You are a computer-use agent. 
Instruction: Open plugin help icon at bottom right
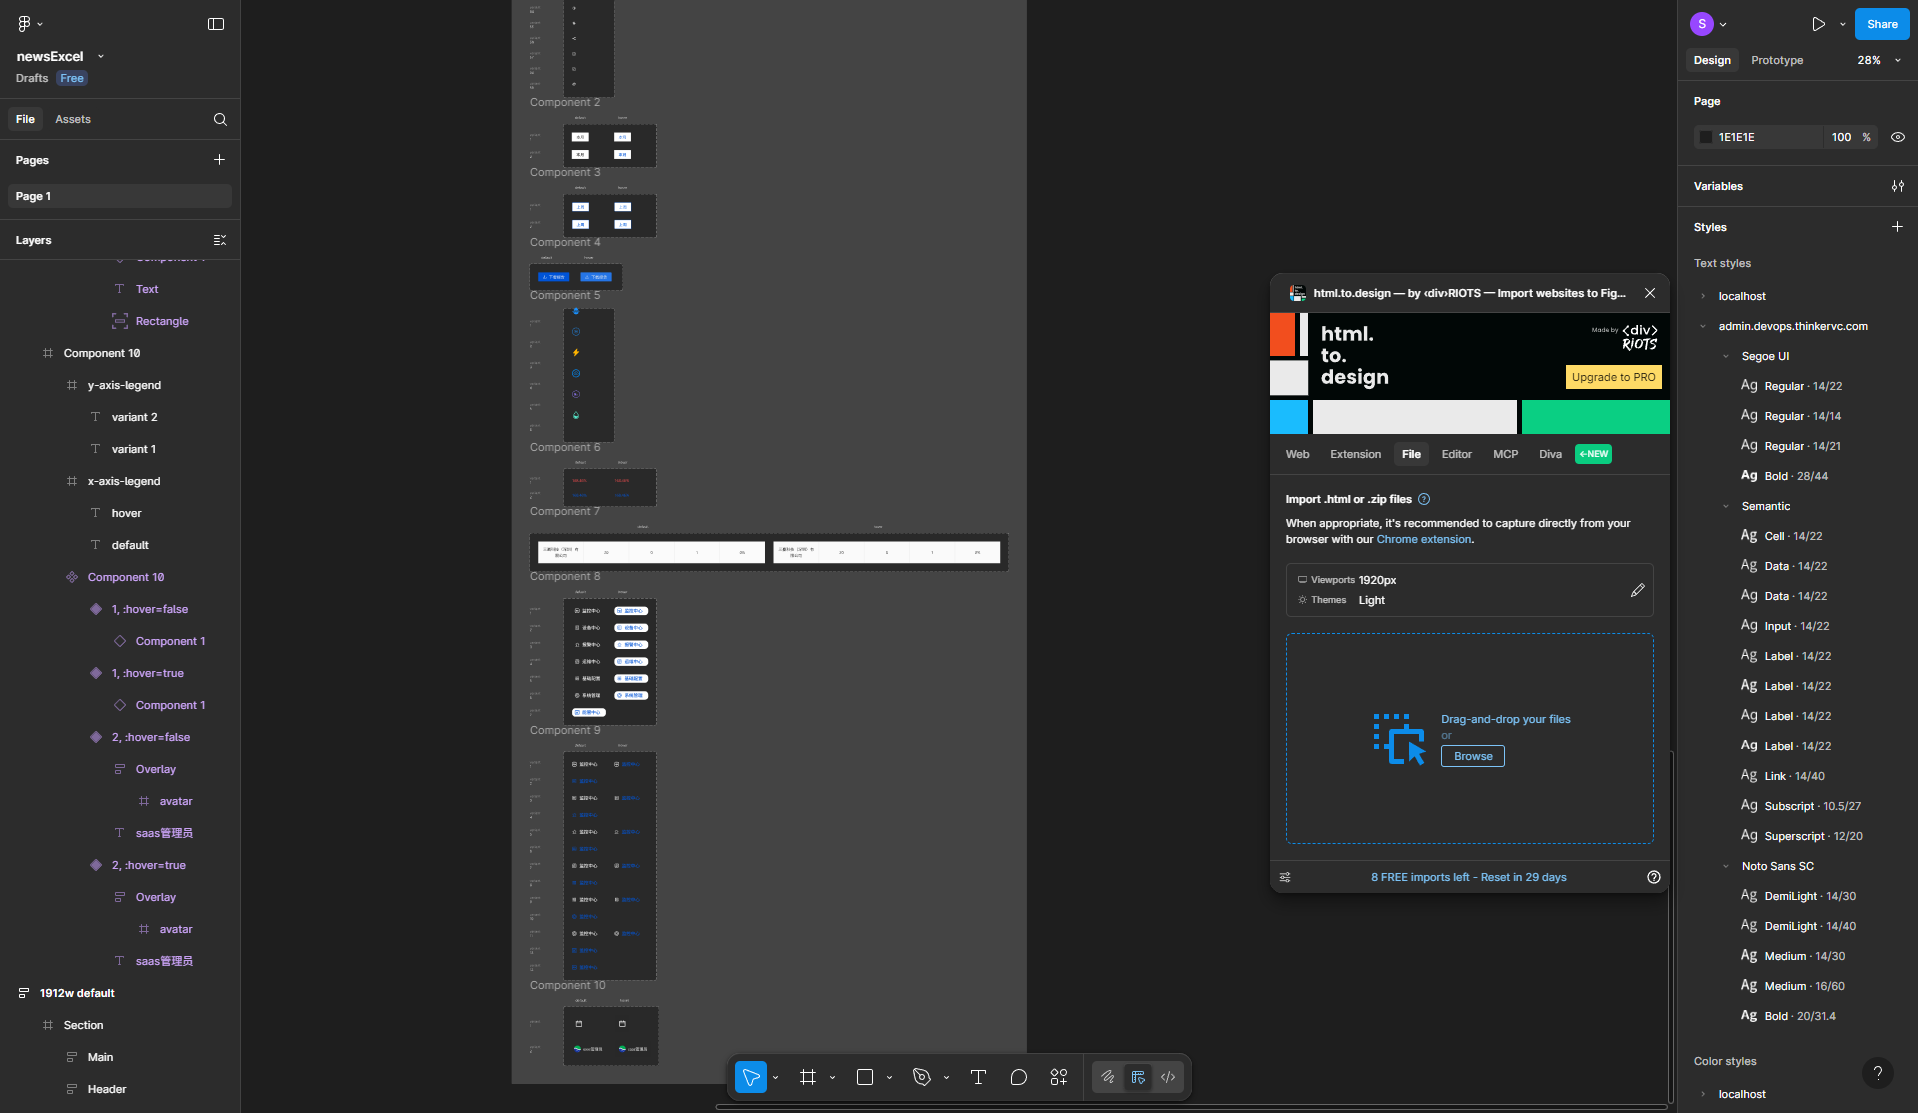[x=1654, y=877]
